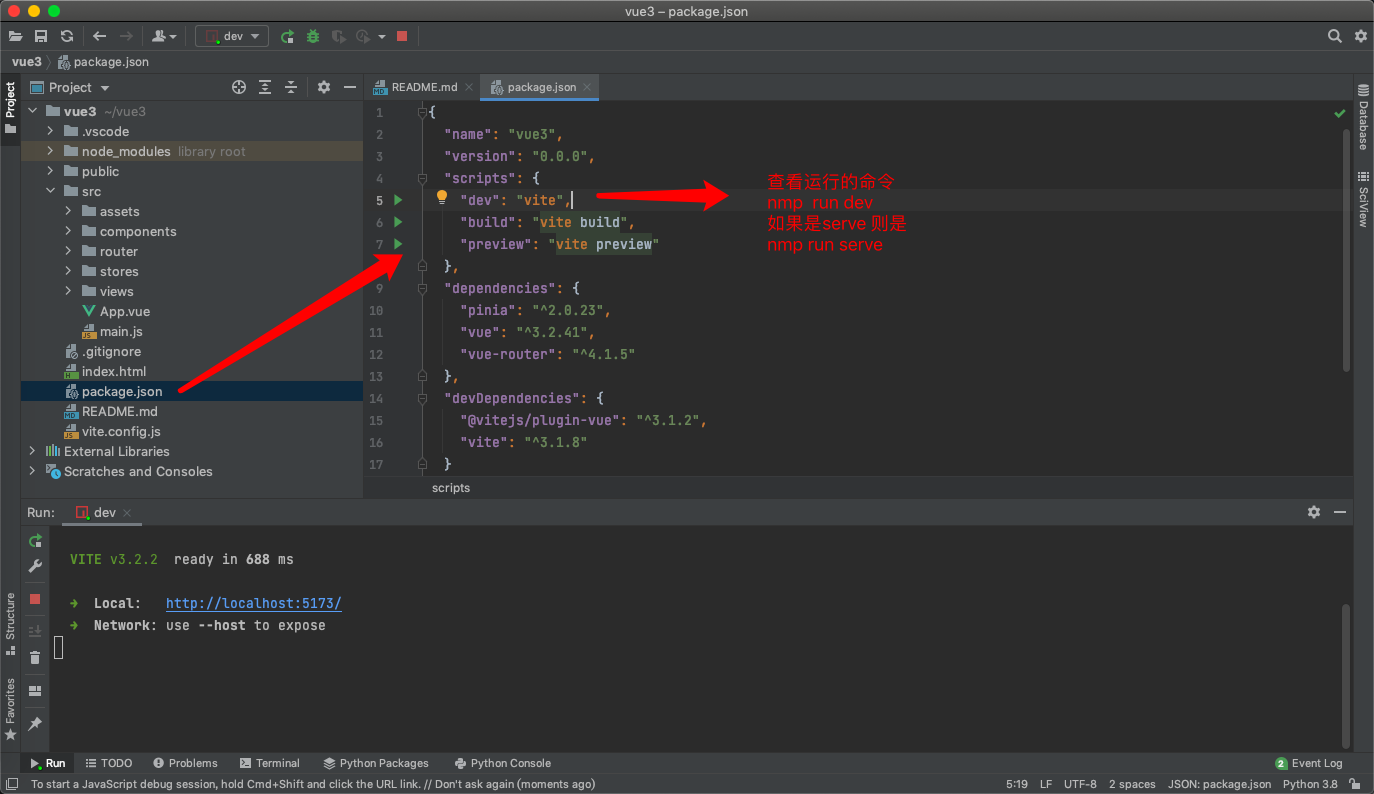This screenshot has height=794, width=1374.
Task: Open the Python Console tab
Action: 502,763
